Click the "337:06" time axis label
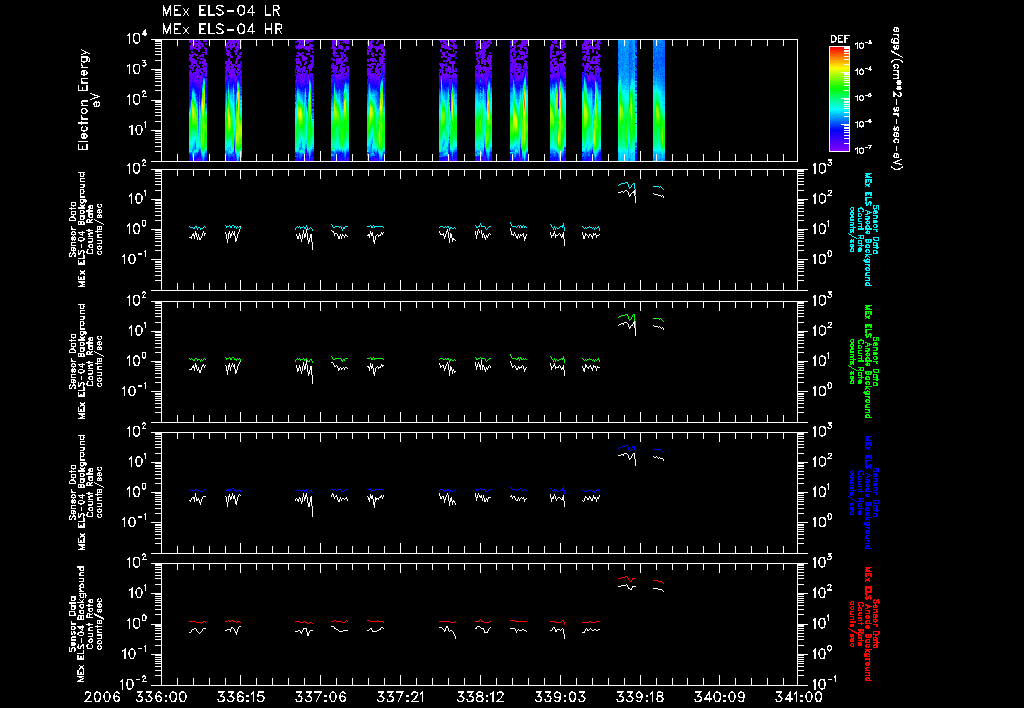This screenshot has height=708, width=1024. tap(320, 697)
